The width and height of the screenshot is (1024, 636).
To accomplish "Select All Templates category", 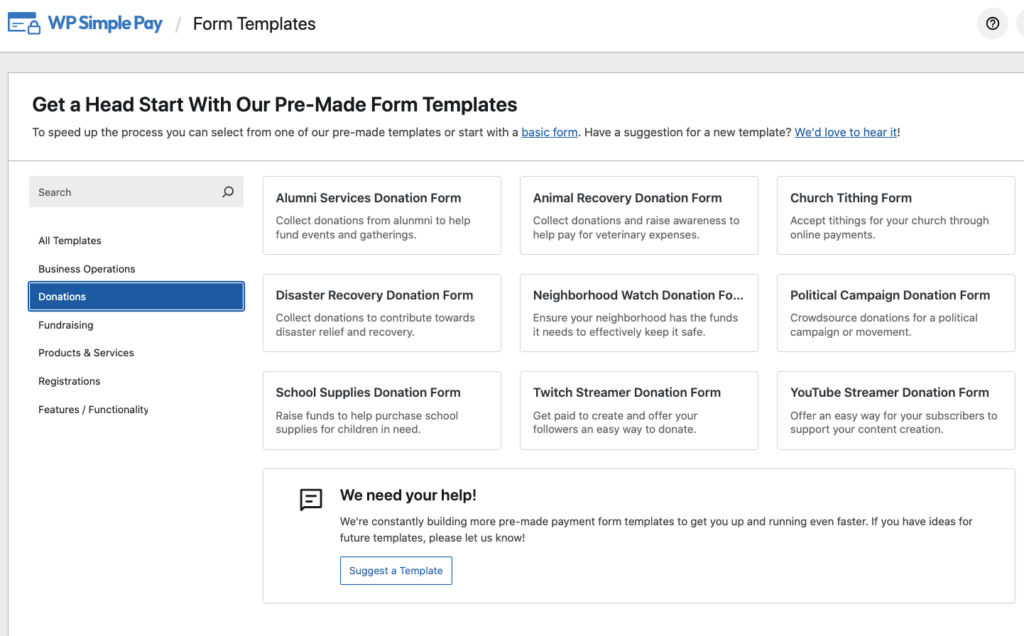I will tap(70, 241).
